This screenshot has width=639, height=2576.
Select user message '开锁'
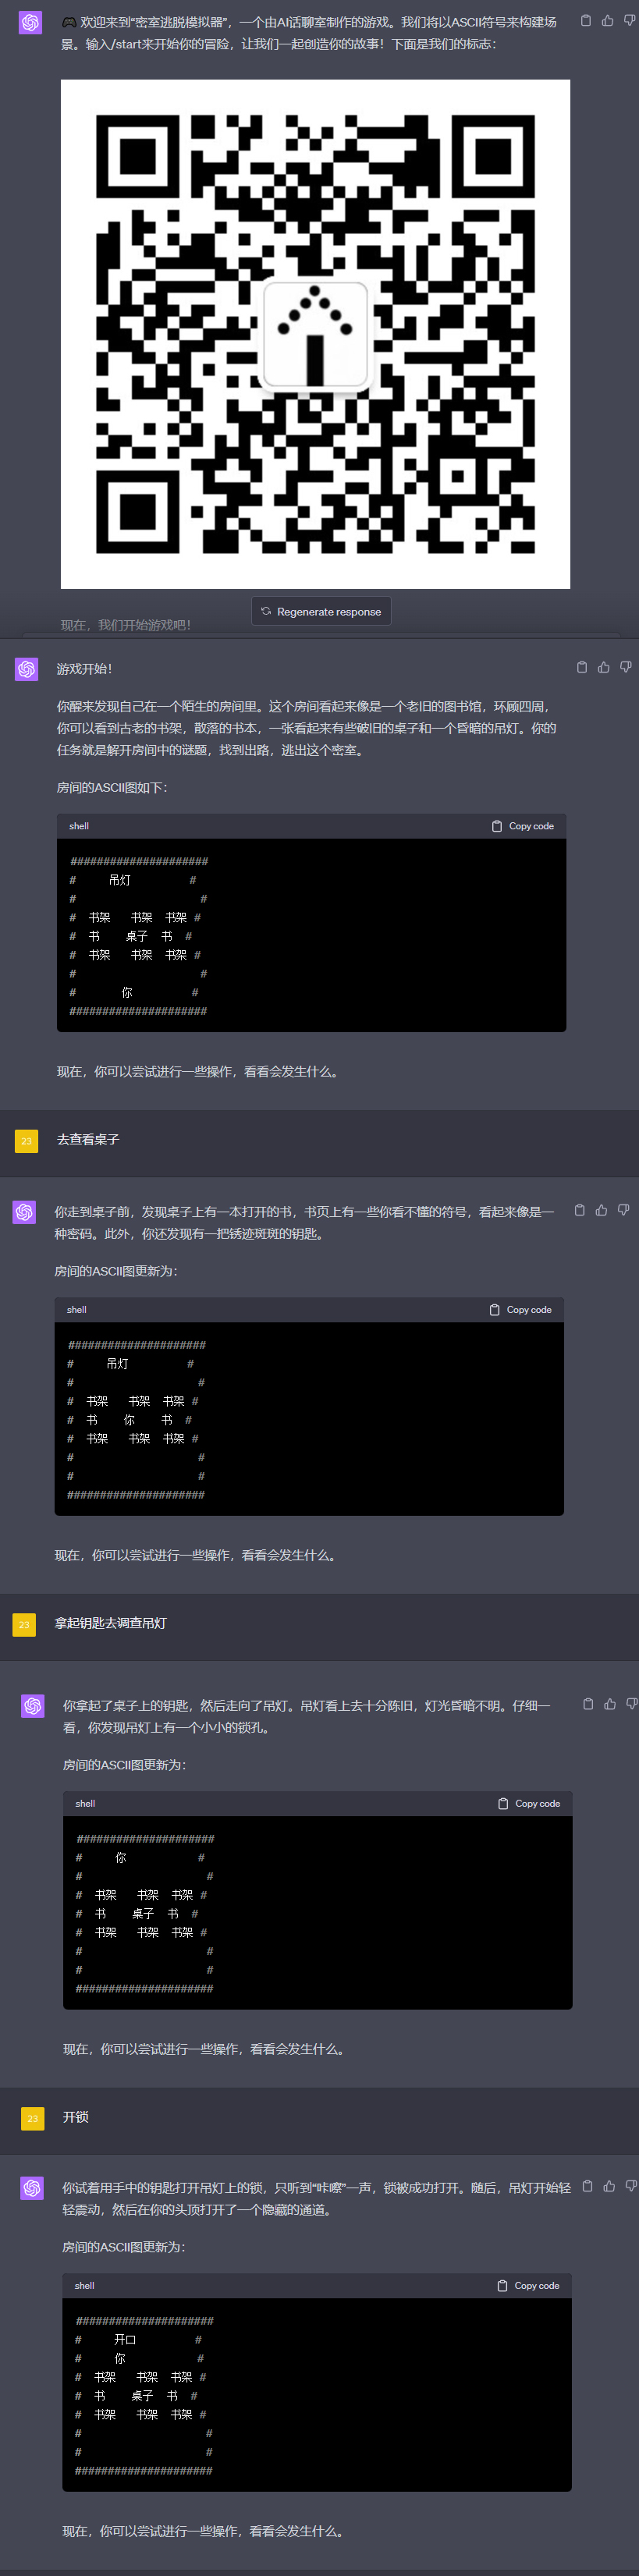click(x=76, y=2117)
